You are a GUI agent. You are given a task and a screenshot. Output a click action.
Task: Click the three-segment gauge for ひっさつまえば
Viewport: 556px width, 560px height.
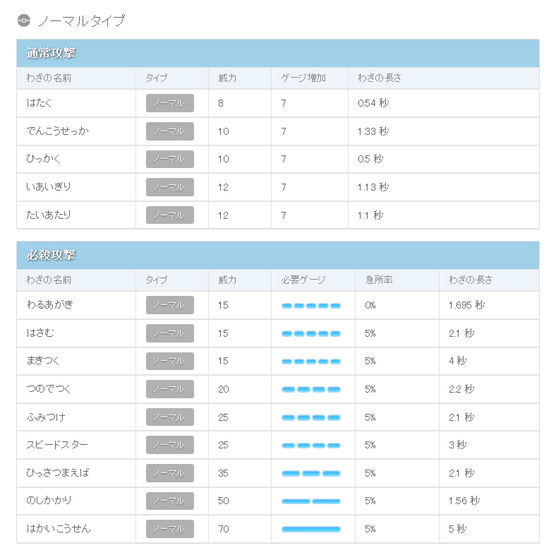(311, 473)
